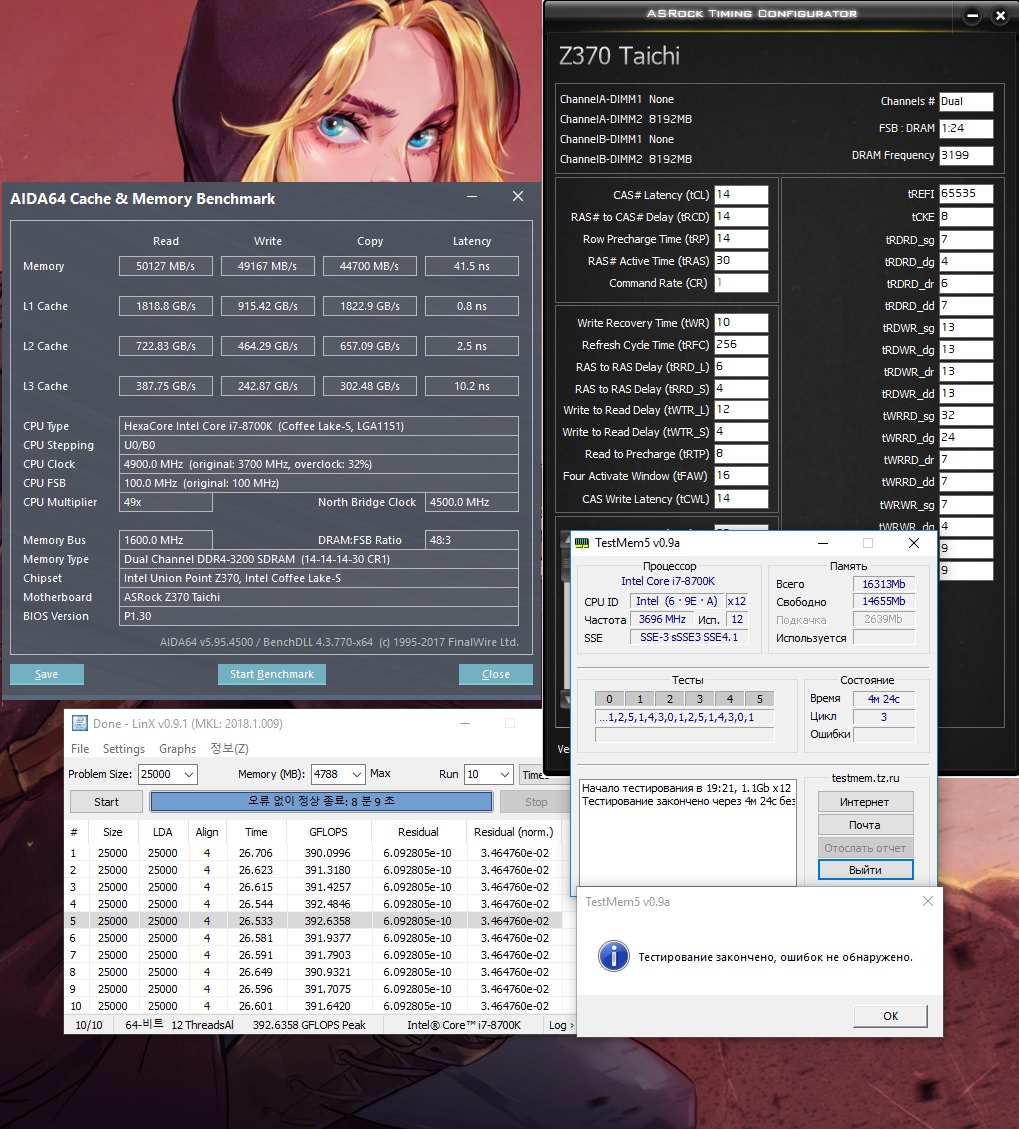Close ASRock Timing Configurator window
Screen dimensions: 1019x1129
point(1000,15)
